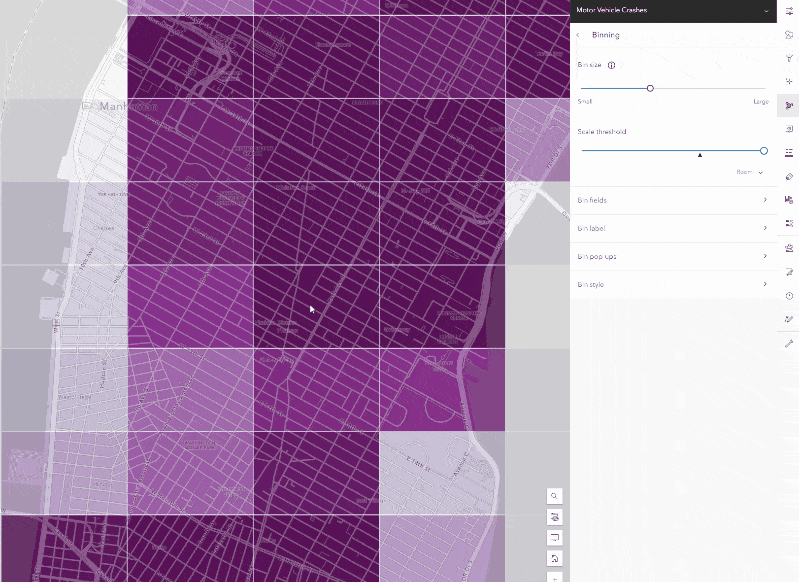The height and width of the screenshot is (582, 799).
Task: Click the icon directly above the arrow icon
Action: [x=789, y=248]
